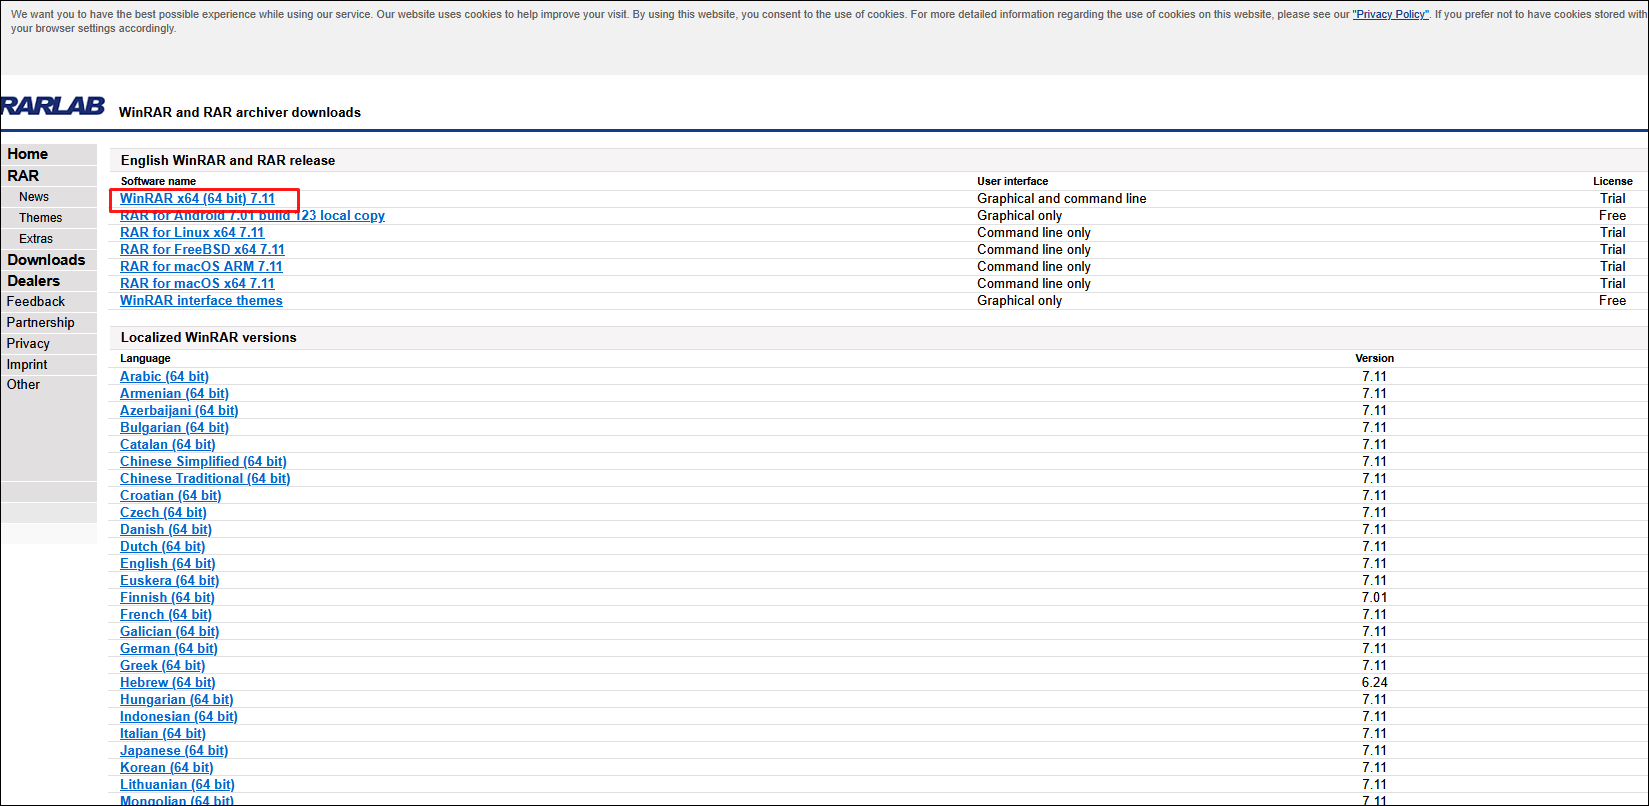Click the 'Language' column header

[145, 359]
